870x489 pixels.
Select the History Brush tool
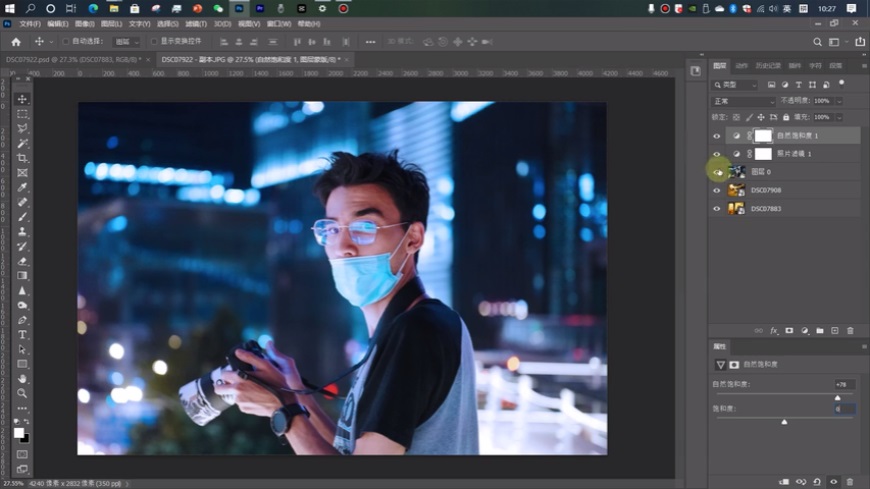tap(22, 246)
